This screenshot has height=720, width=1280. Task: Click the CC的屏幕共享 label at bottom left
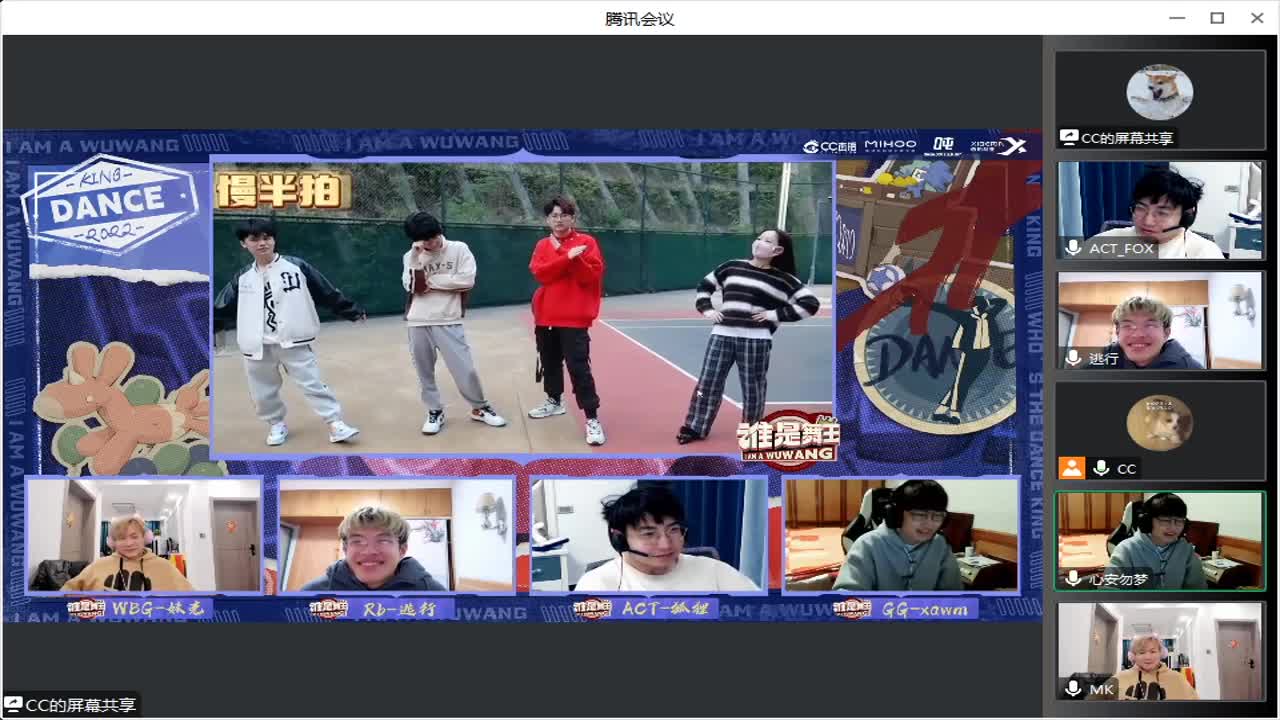tap(70, 706)
